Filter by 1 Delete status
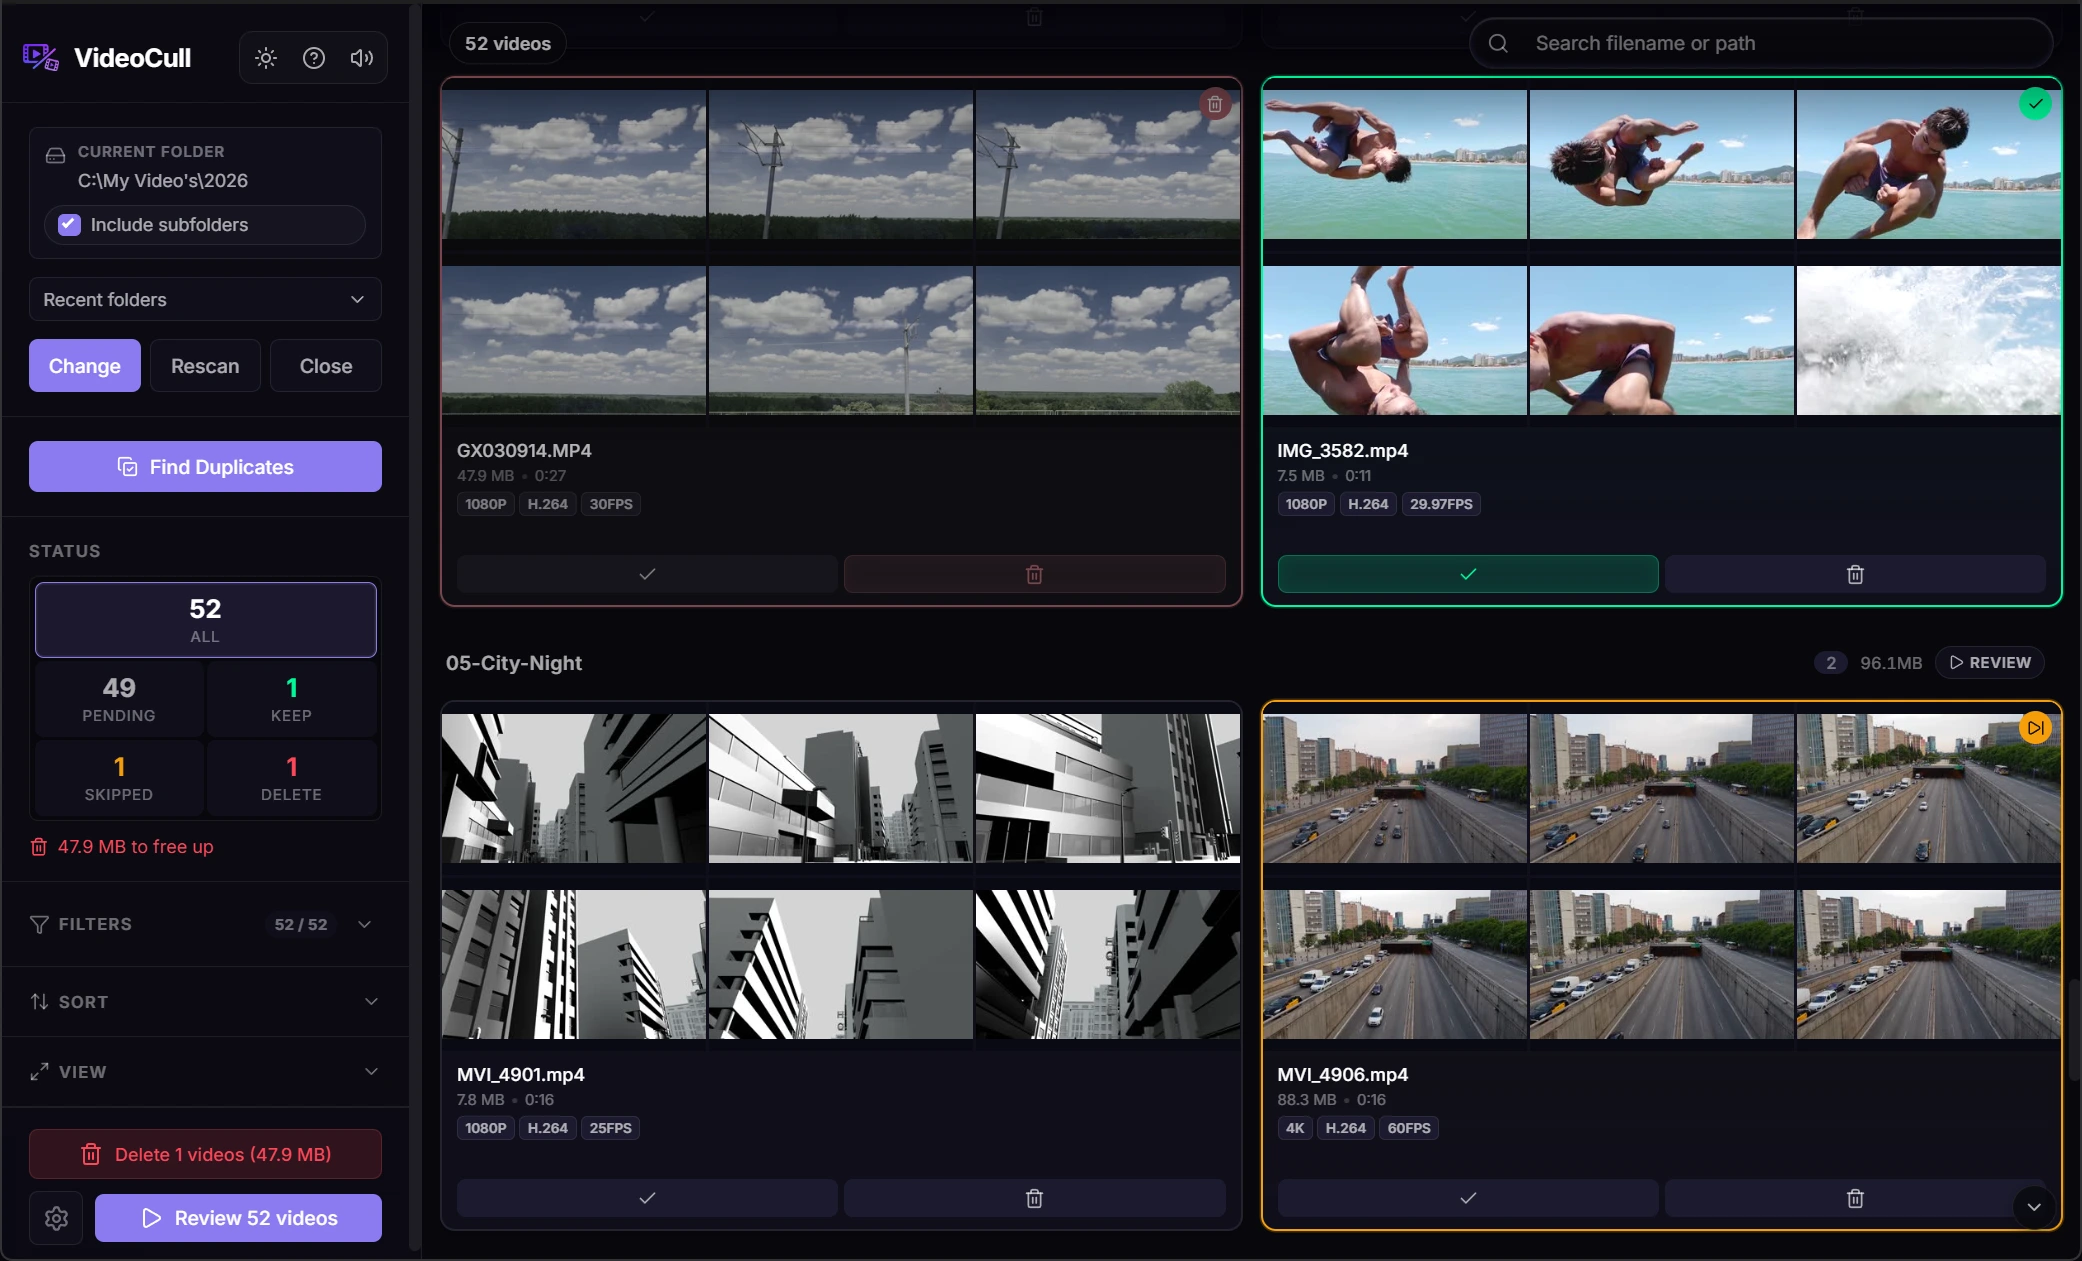This screenshot has height=1261, width=2082. (291, 778)
